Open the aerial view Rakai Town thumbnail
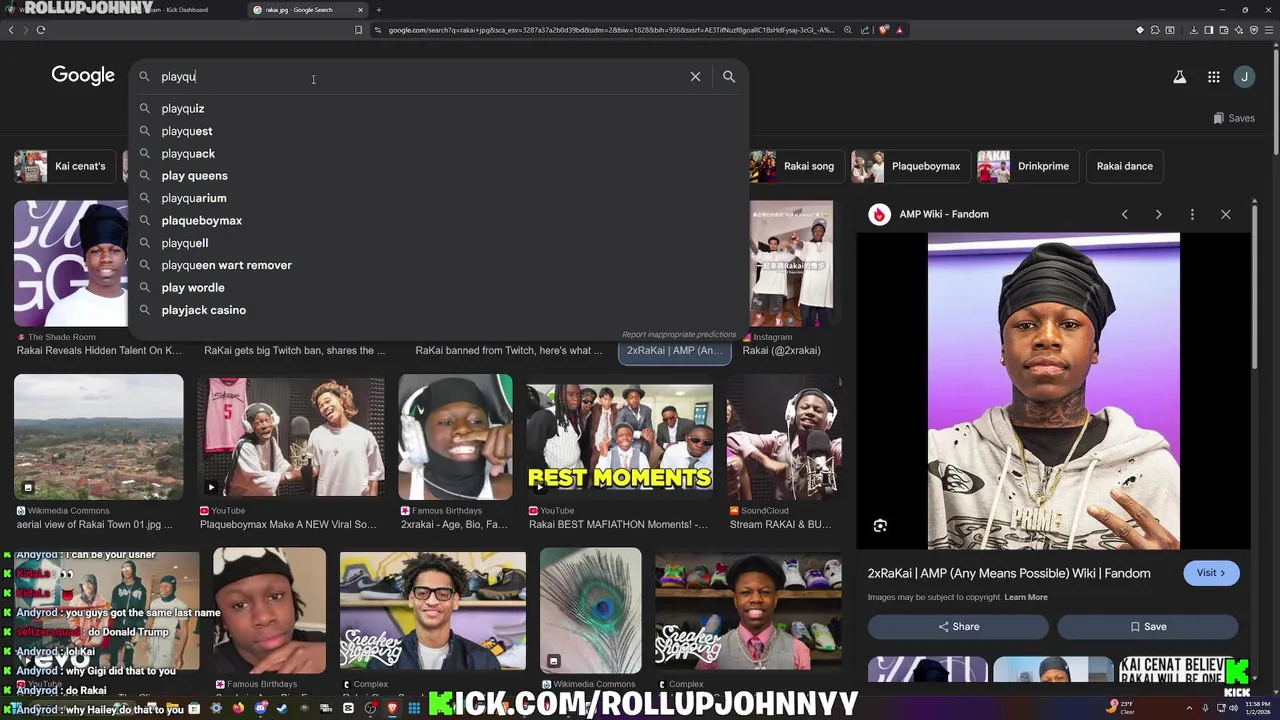The width and height of the screenshot is (1280, 720). tap(99, 437)
